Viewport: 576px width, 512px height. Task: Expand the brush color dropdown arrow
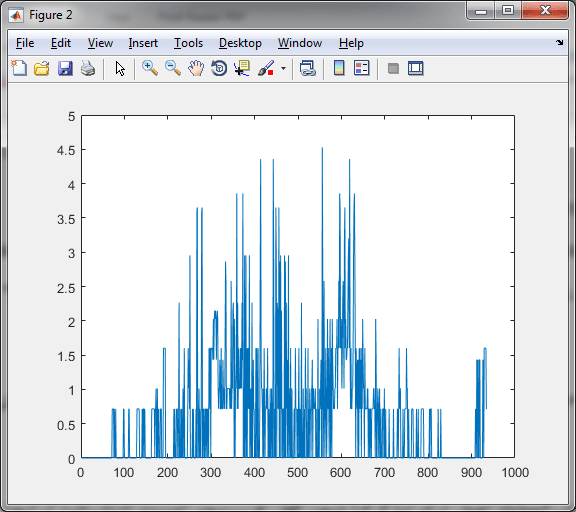(283, 68)
